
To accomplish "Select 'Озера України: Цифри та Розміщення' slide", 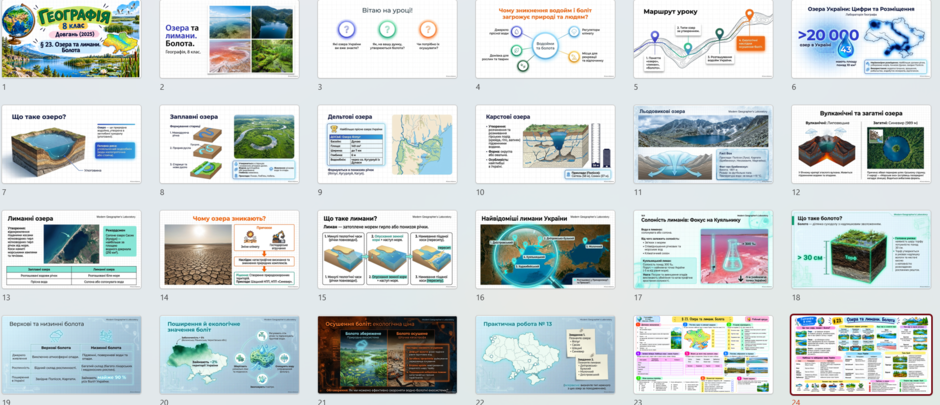I will (x=861, y=39).
